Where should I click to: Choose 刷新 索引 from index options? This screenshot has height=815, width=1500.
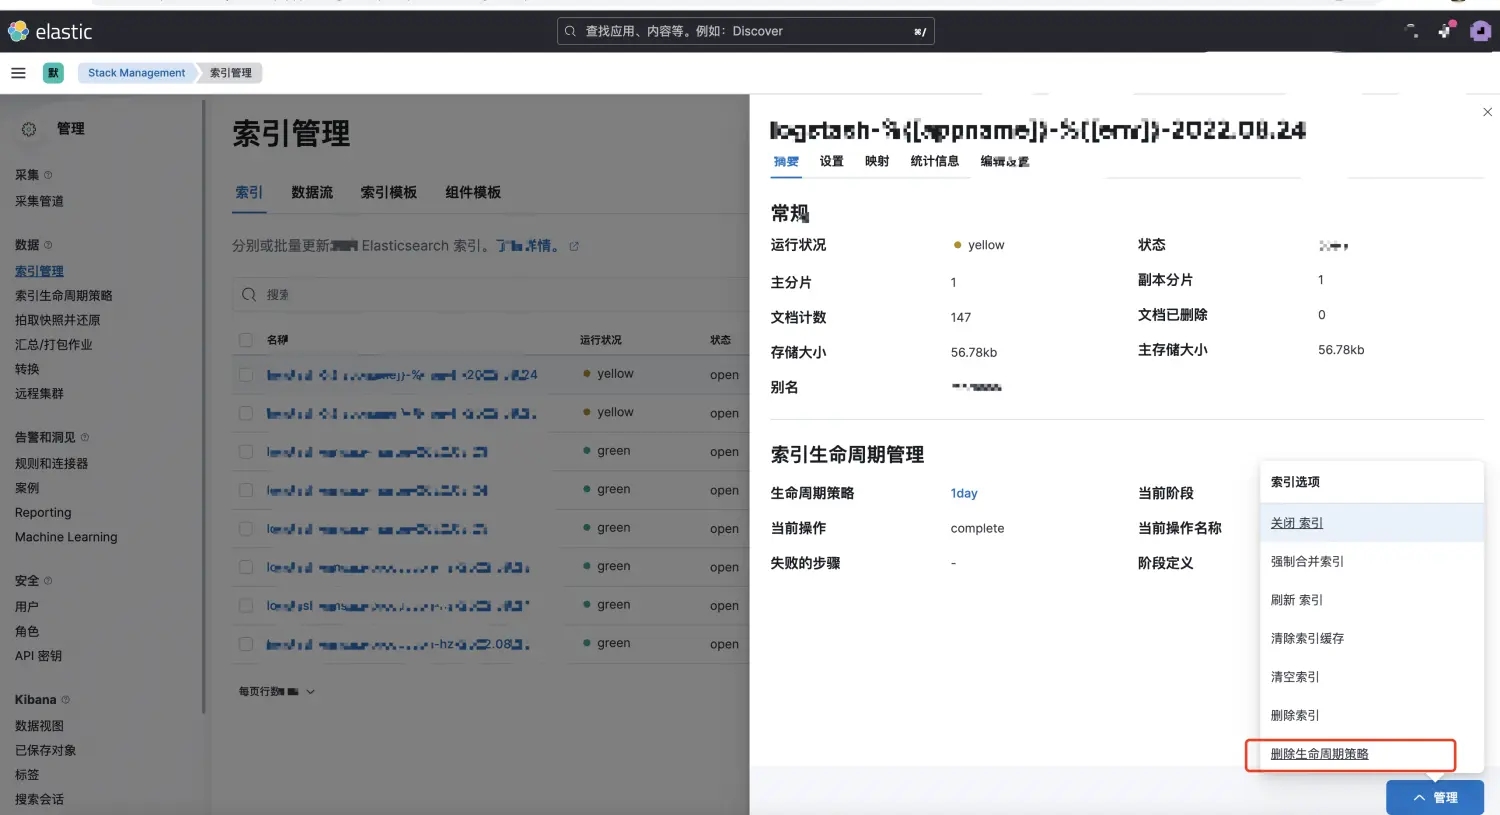point(1372,600)
